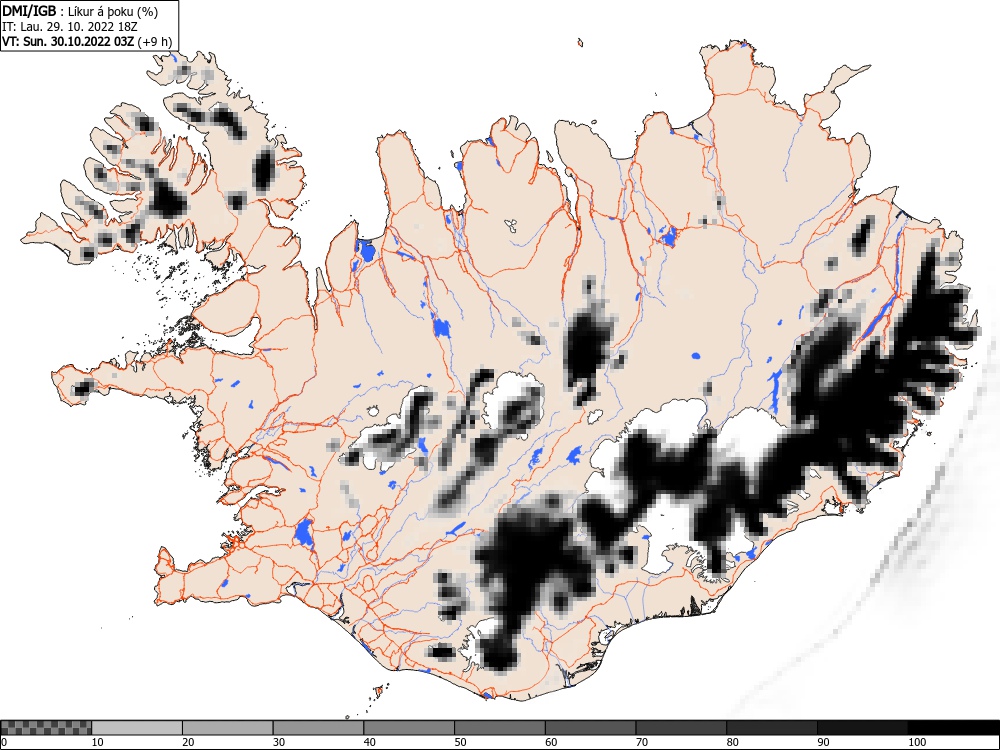Click the legend label '10'
The image size is (1000, 750).
coord(98,742)
